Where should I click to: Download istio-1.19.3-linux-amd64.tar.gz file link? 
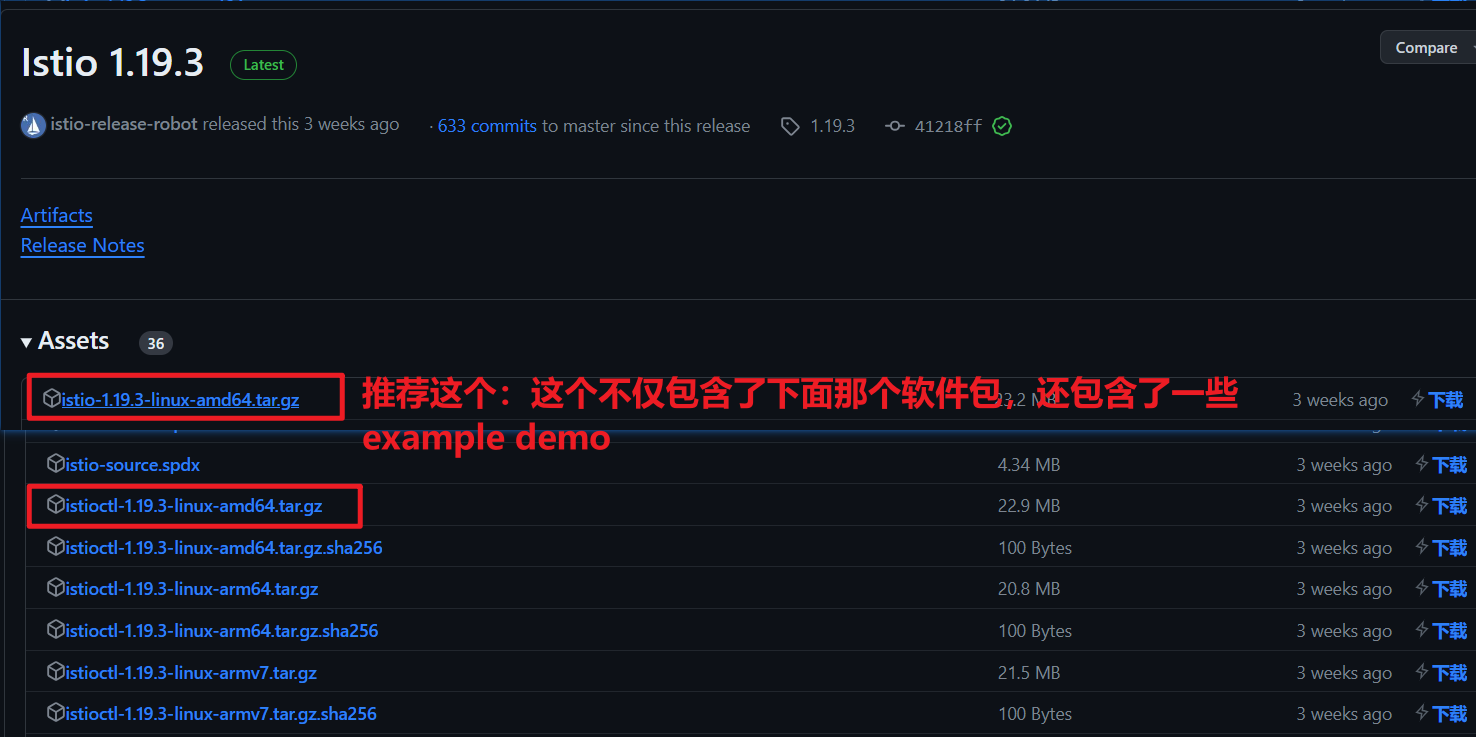click(180, 400)
